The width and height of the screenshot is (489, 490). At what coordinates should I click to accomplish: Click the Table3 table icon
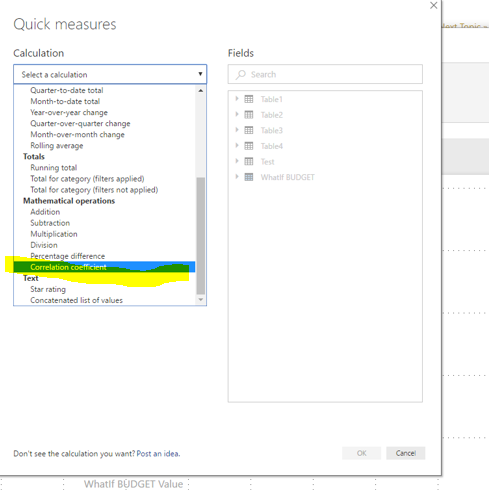tap(249, 130)
